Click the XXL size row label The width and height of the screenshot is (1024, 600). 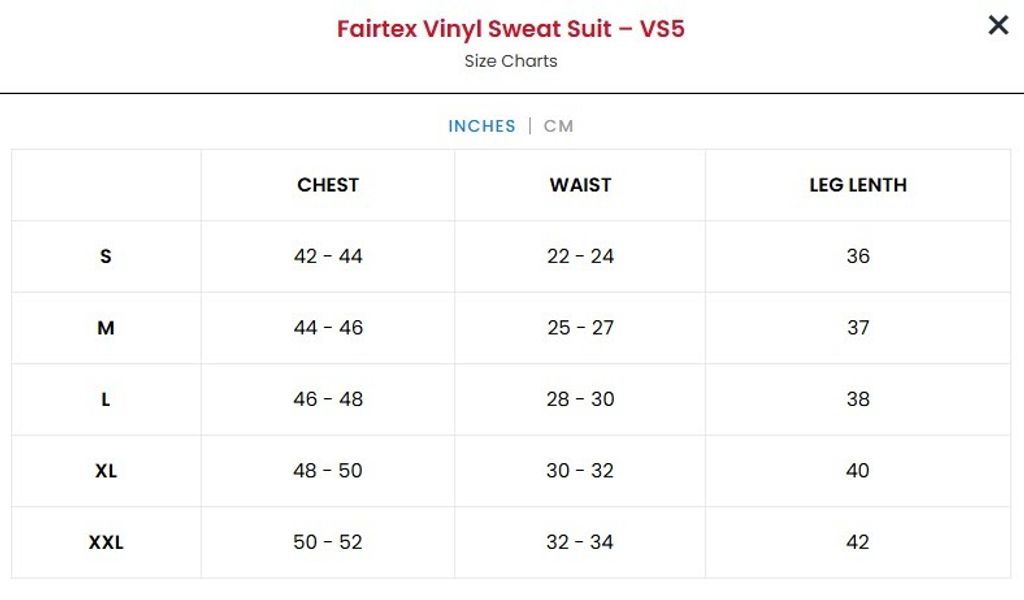(x=106, y=542)
